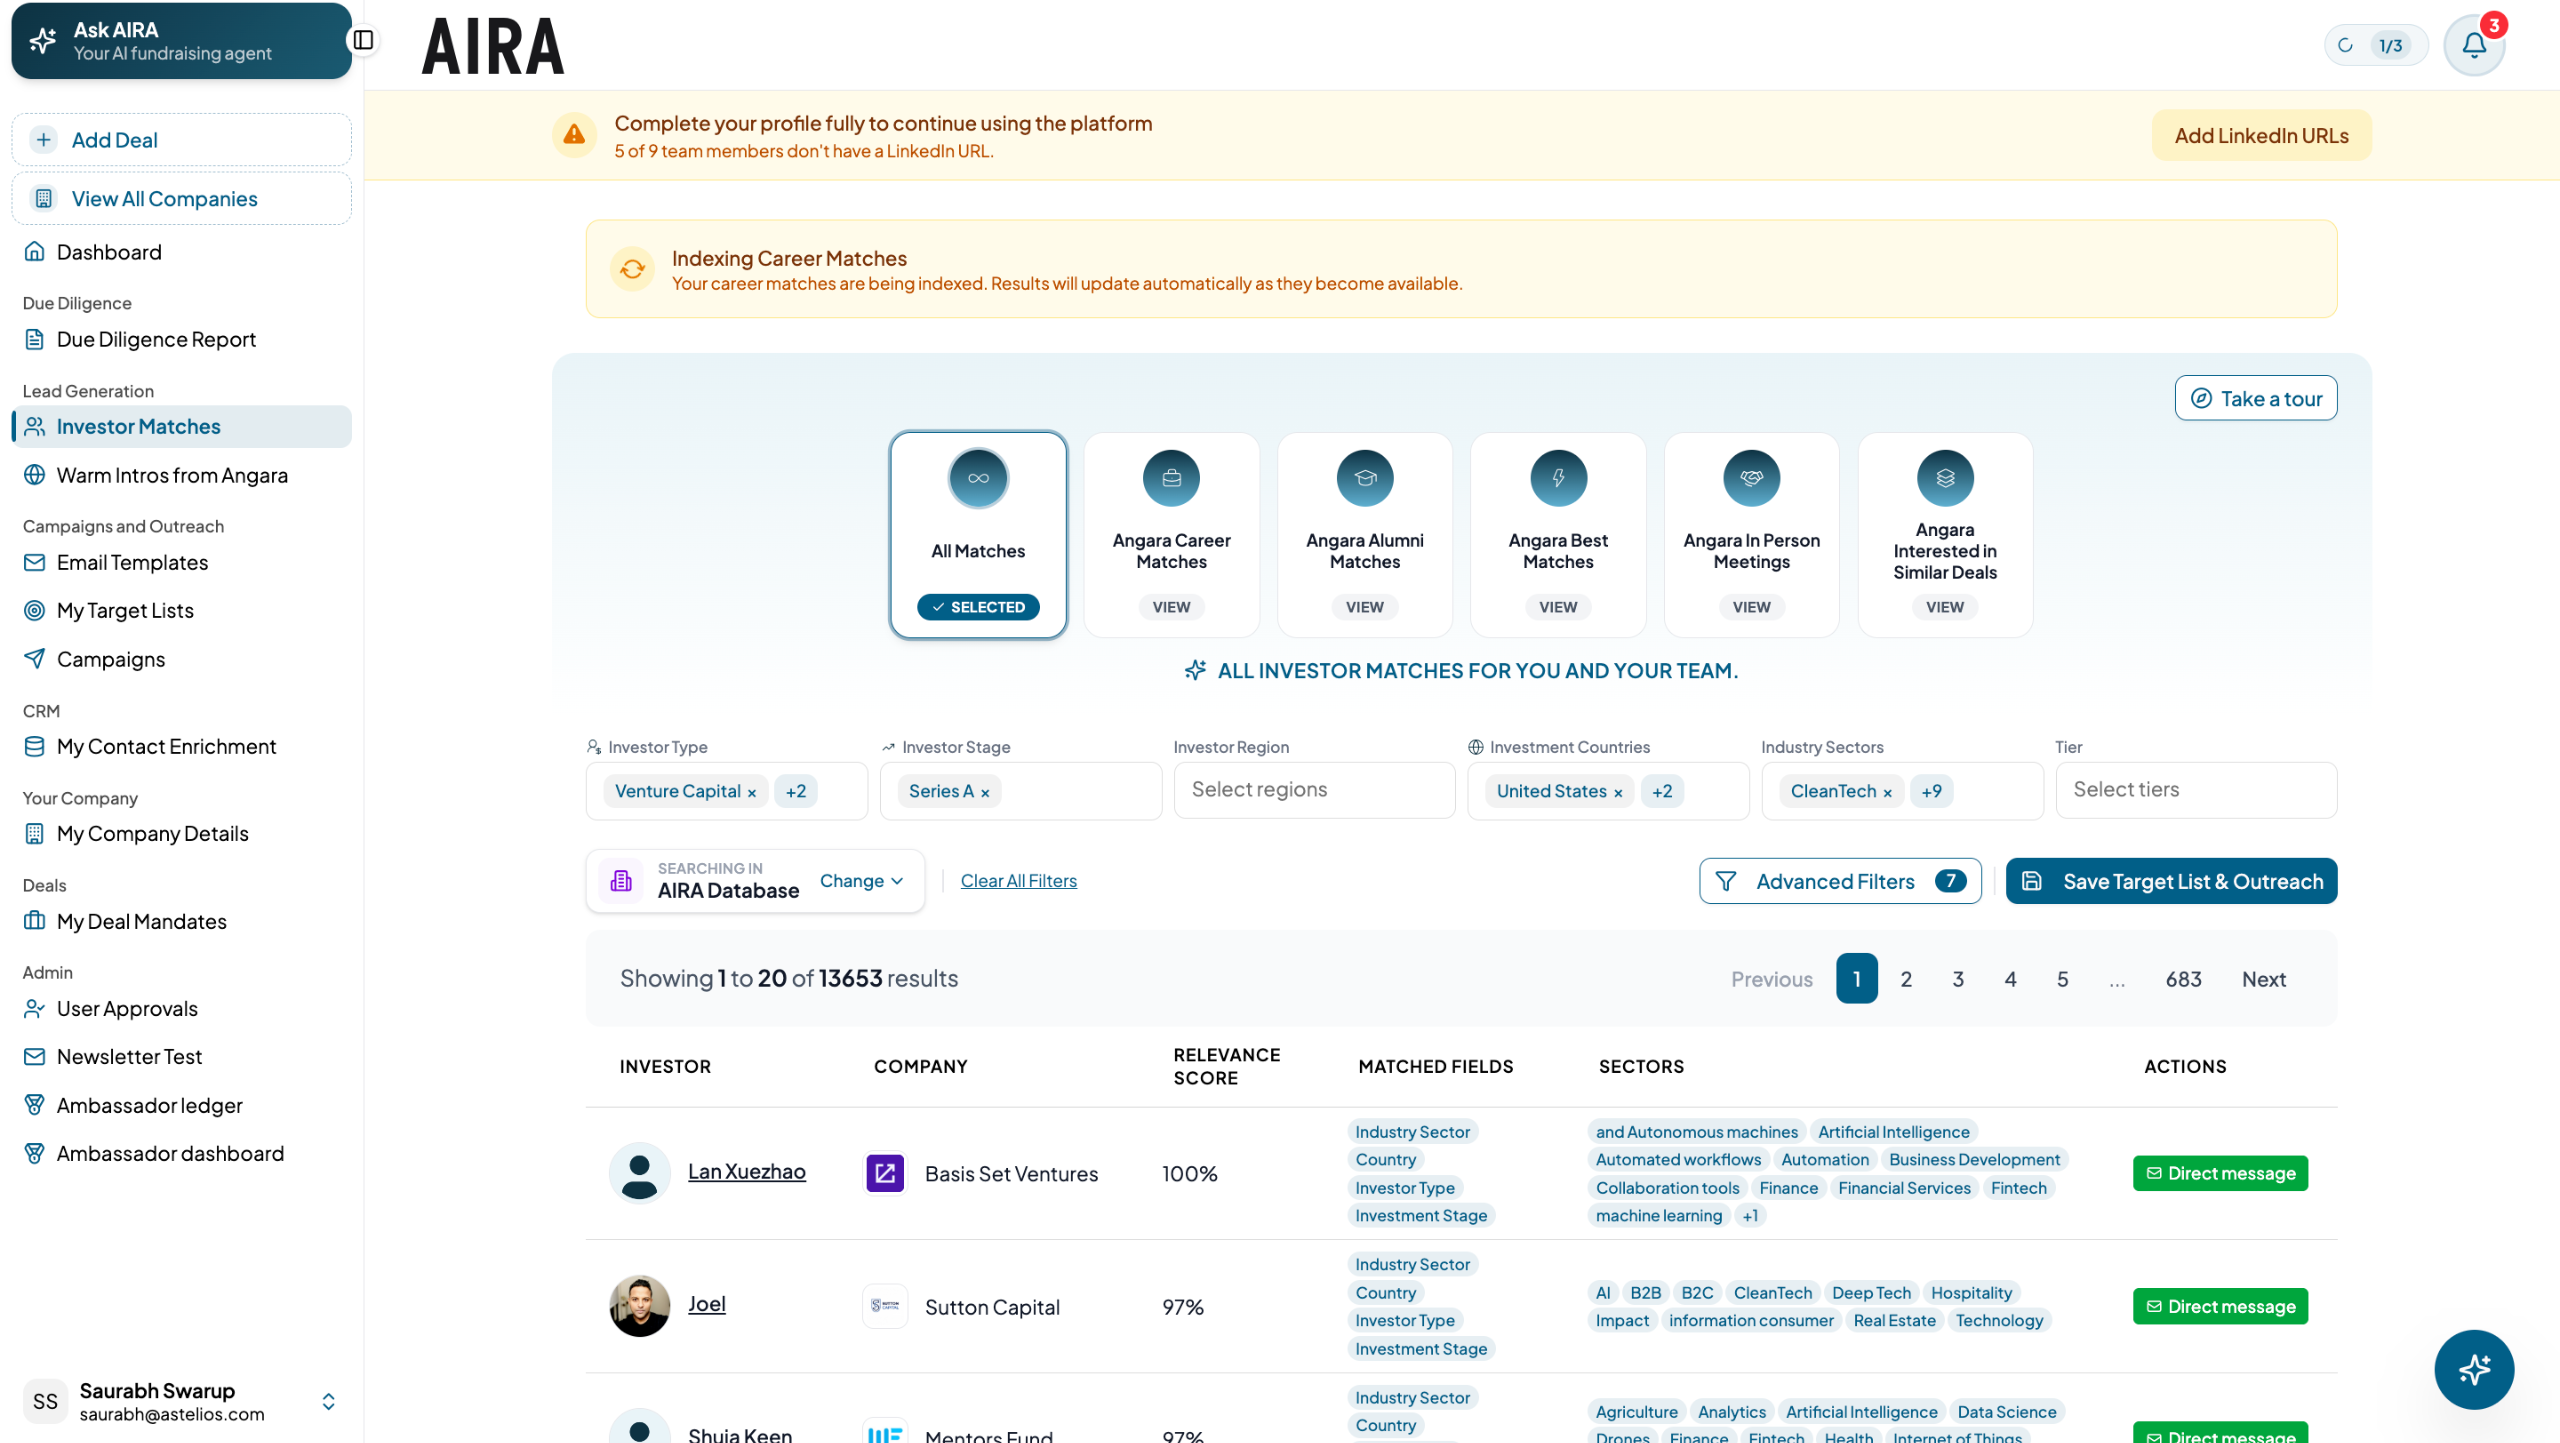
Task: Open Joel's investor profile link
Action: (707, 1304)
